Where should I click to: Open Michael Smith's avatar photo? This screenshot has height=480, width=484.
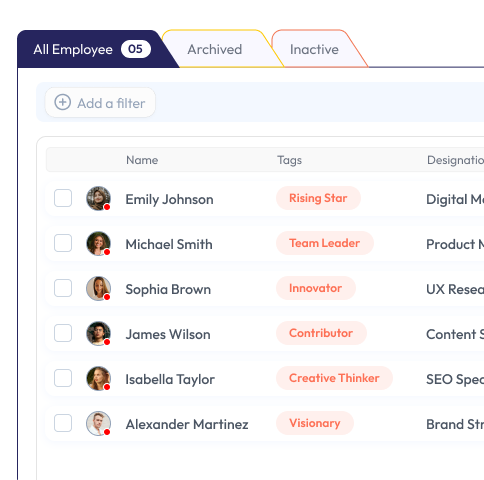[x=98, y=243]
